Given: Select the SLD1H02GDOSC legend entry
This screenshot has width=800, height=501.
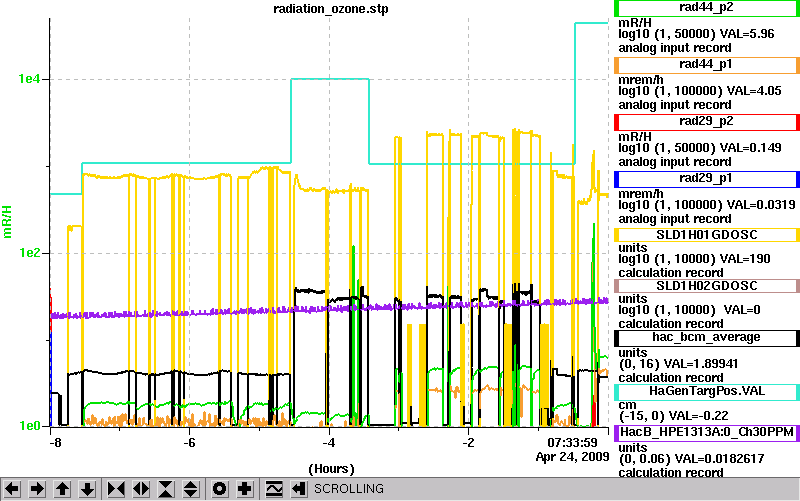Looking at the screenshot, I should [x=706, y=286].
